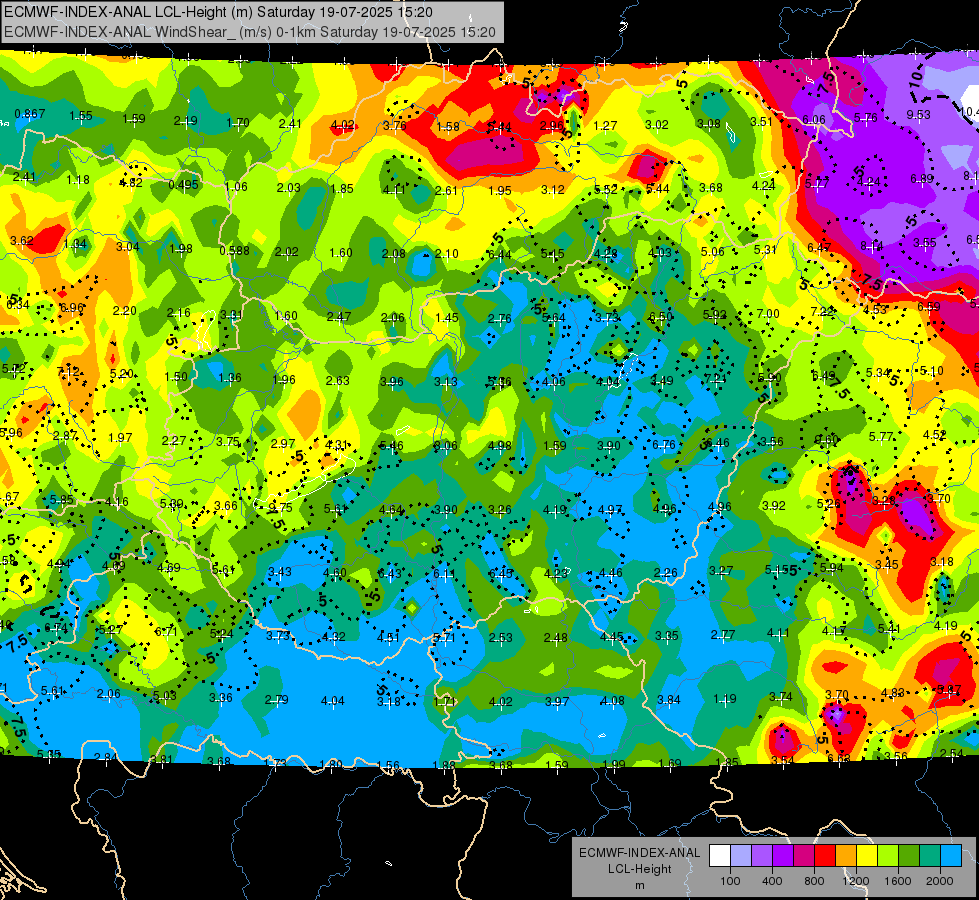Click the wind shear value 0.588
979x900 pixels.
(x=234, y=251)
